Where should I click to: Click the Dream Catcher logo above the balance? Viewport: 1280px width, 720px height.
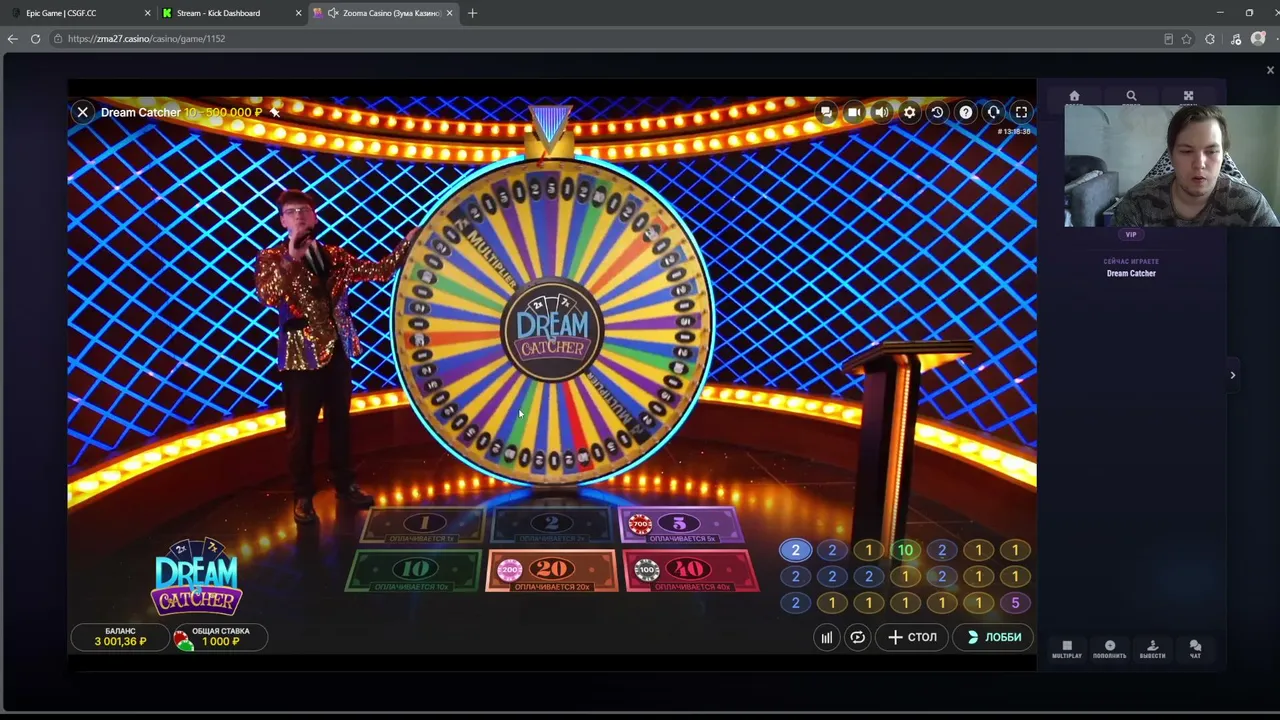[196, 577]
